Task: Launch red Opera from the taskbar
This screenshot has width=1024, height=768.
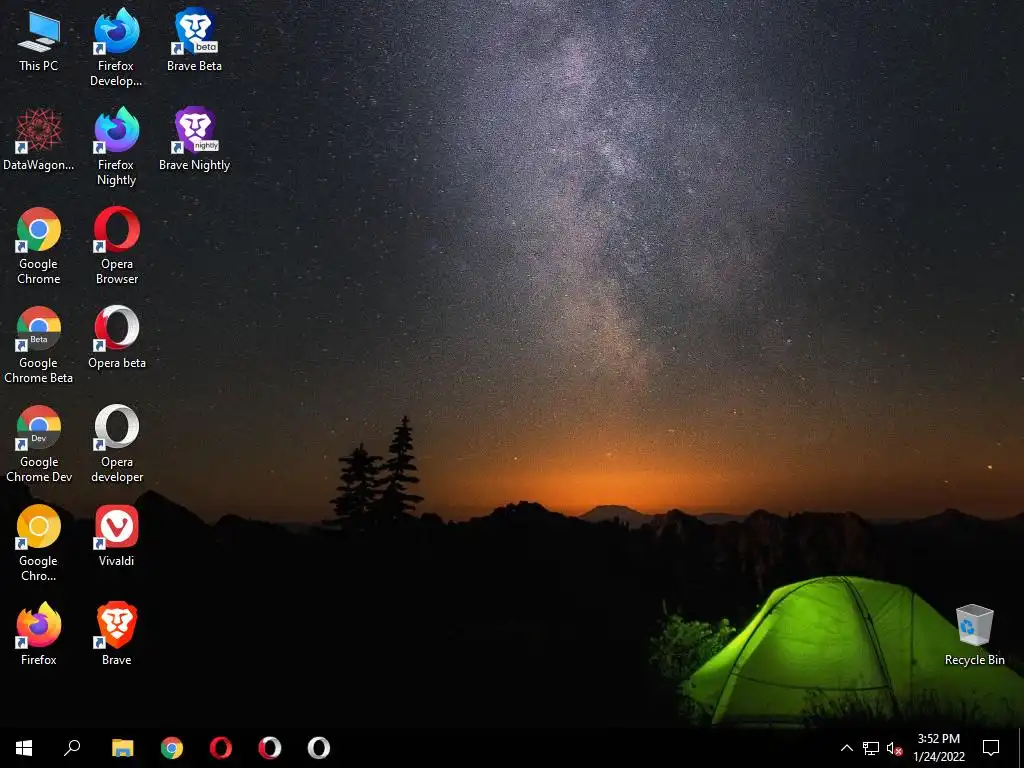Action: click(221, 748)
